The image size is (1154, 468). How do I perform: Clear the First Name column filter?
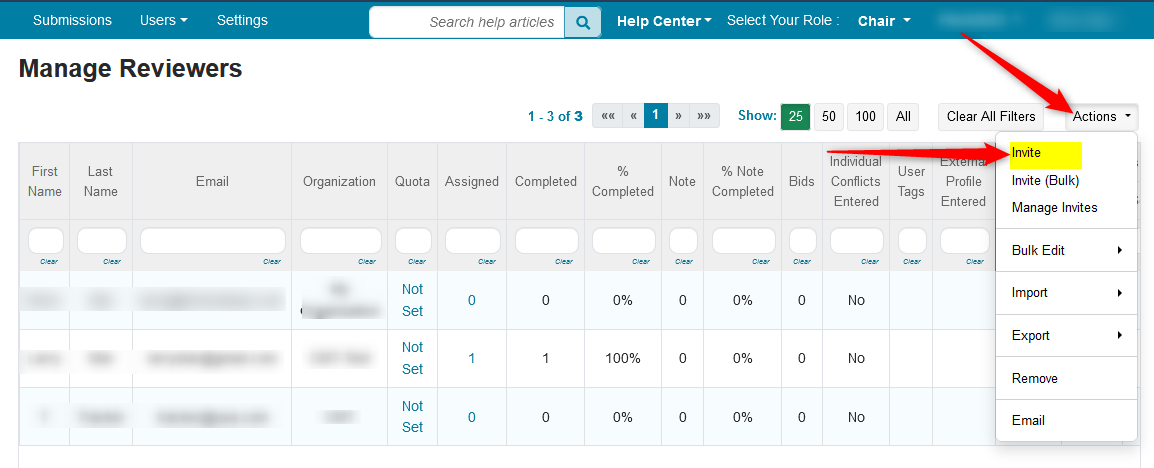[49, 261]
